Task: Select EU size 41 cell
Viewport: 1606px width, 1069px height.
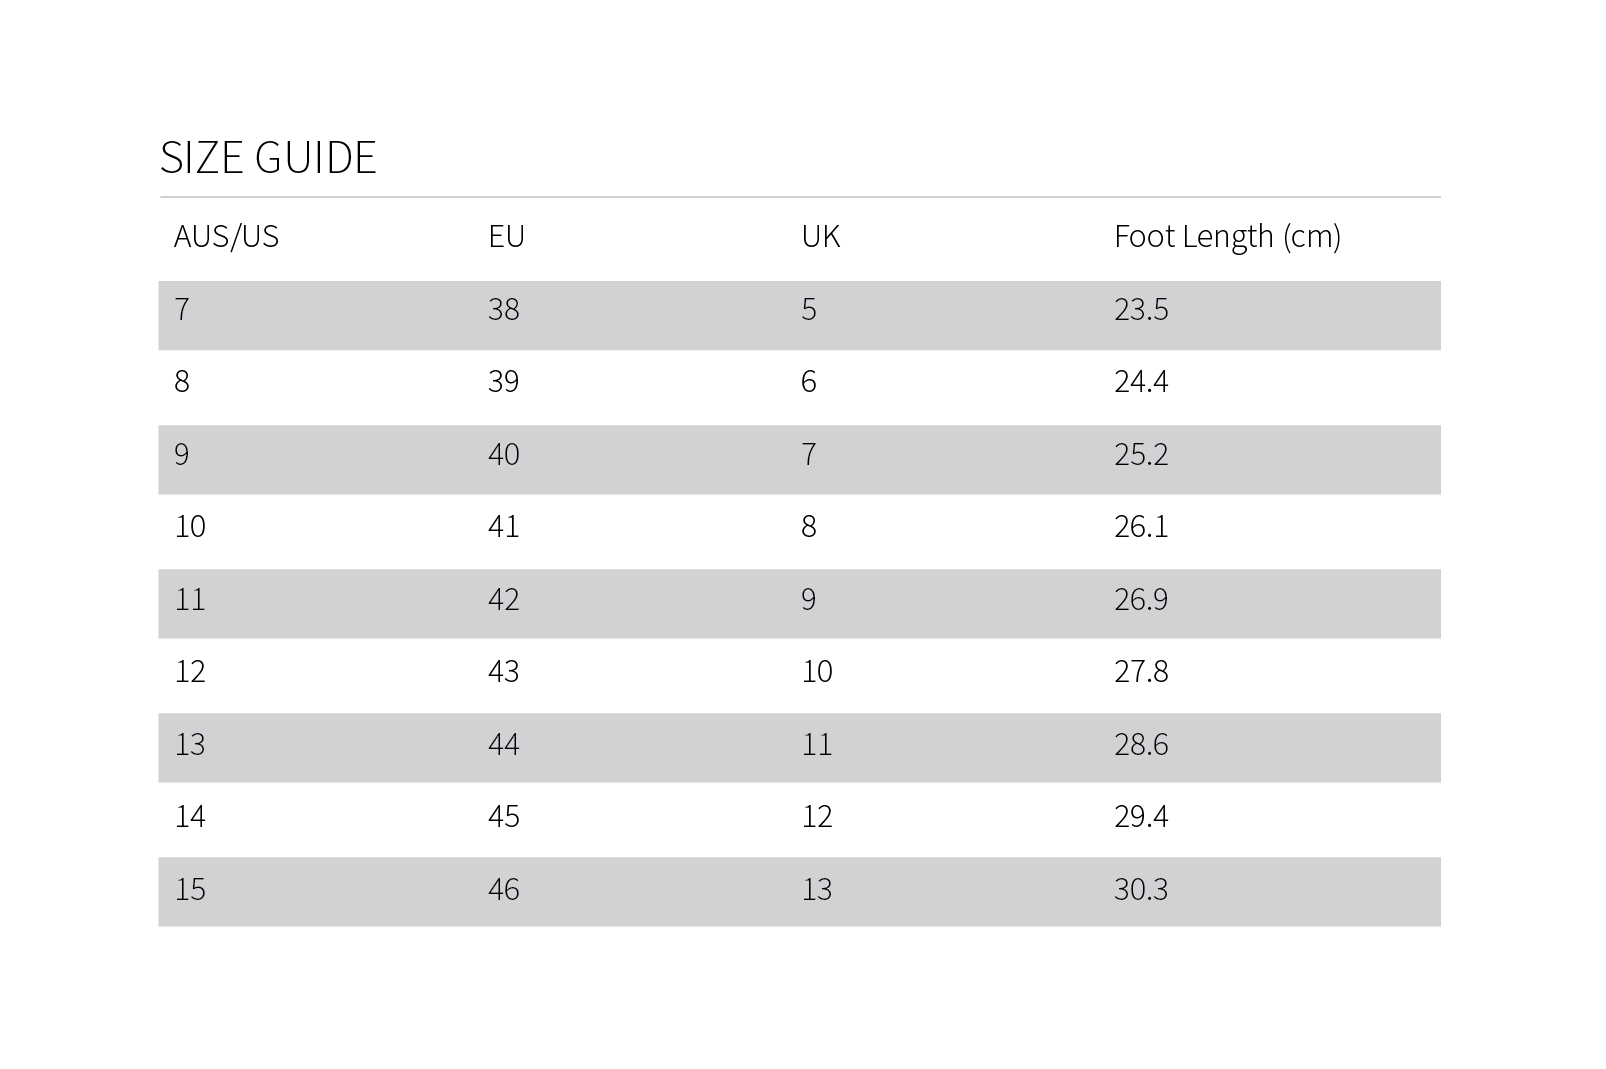Action: [503, 527]
